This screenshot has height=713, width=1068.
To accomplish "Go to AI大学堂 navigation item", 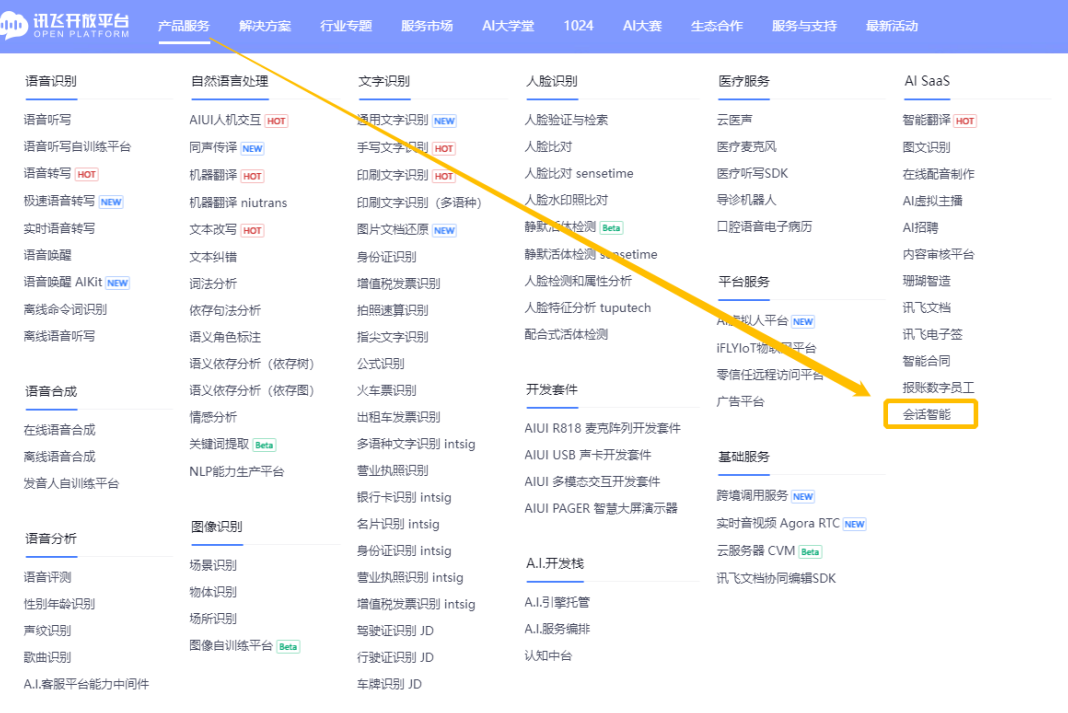I will pyautogui.click(x=508, y=26).
